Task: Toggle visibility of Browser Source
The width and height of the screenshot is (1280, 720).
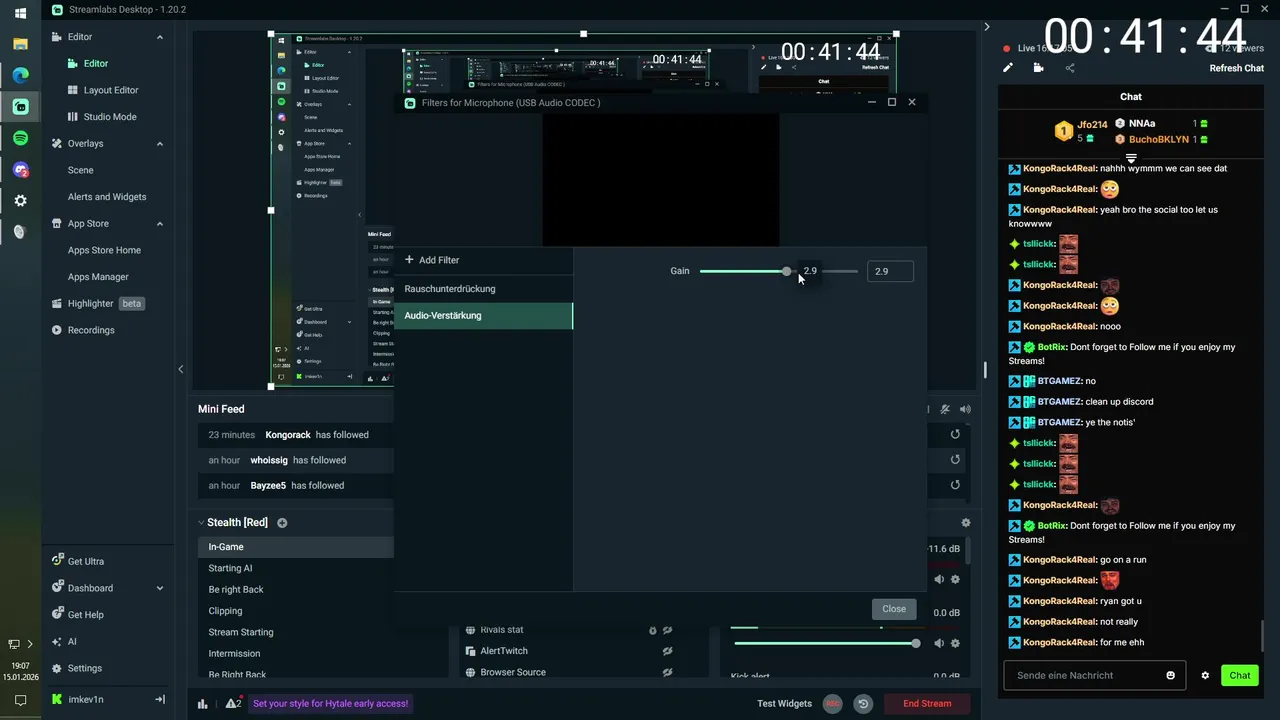Action: click(667, 672)
